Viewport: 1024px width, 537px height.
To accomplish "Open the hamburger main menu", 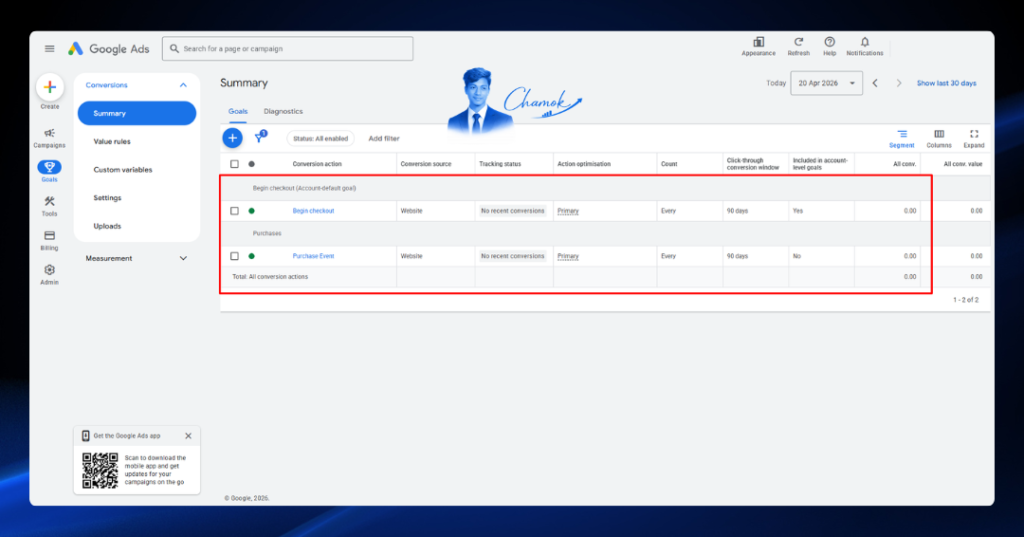I will pyautogui.click(x=50, y=48).
